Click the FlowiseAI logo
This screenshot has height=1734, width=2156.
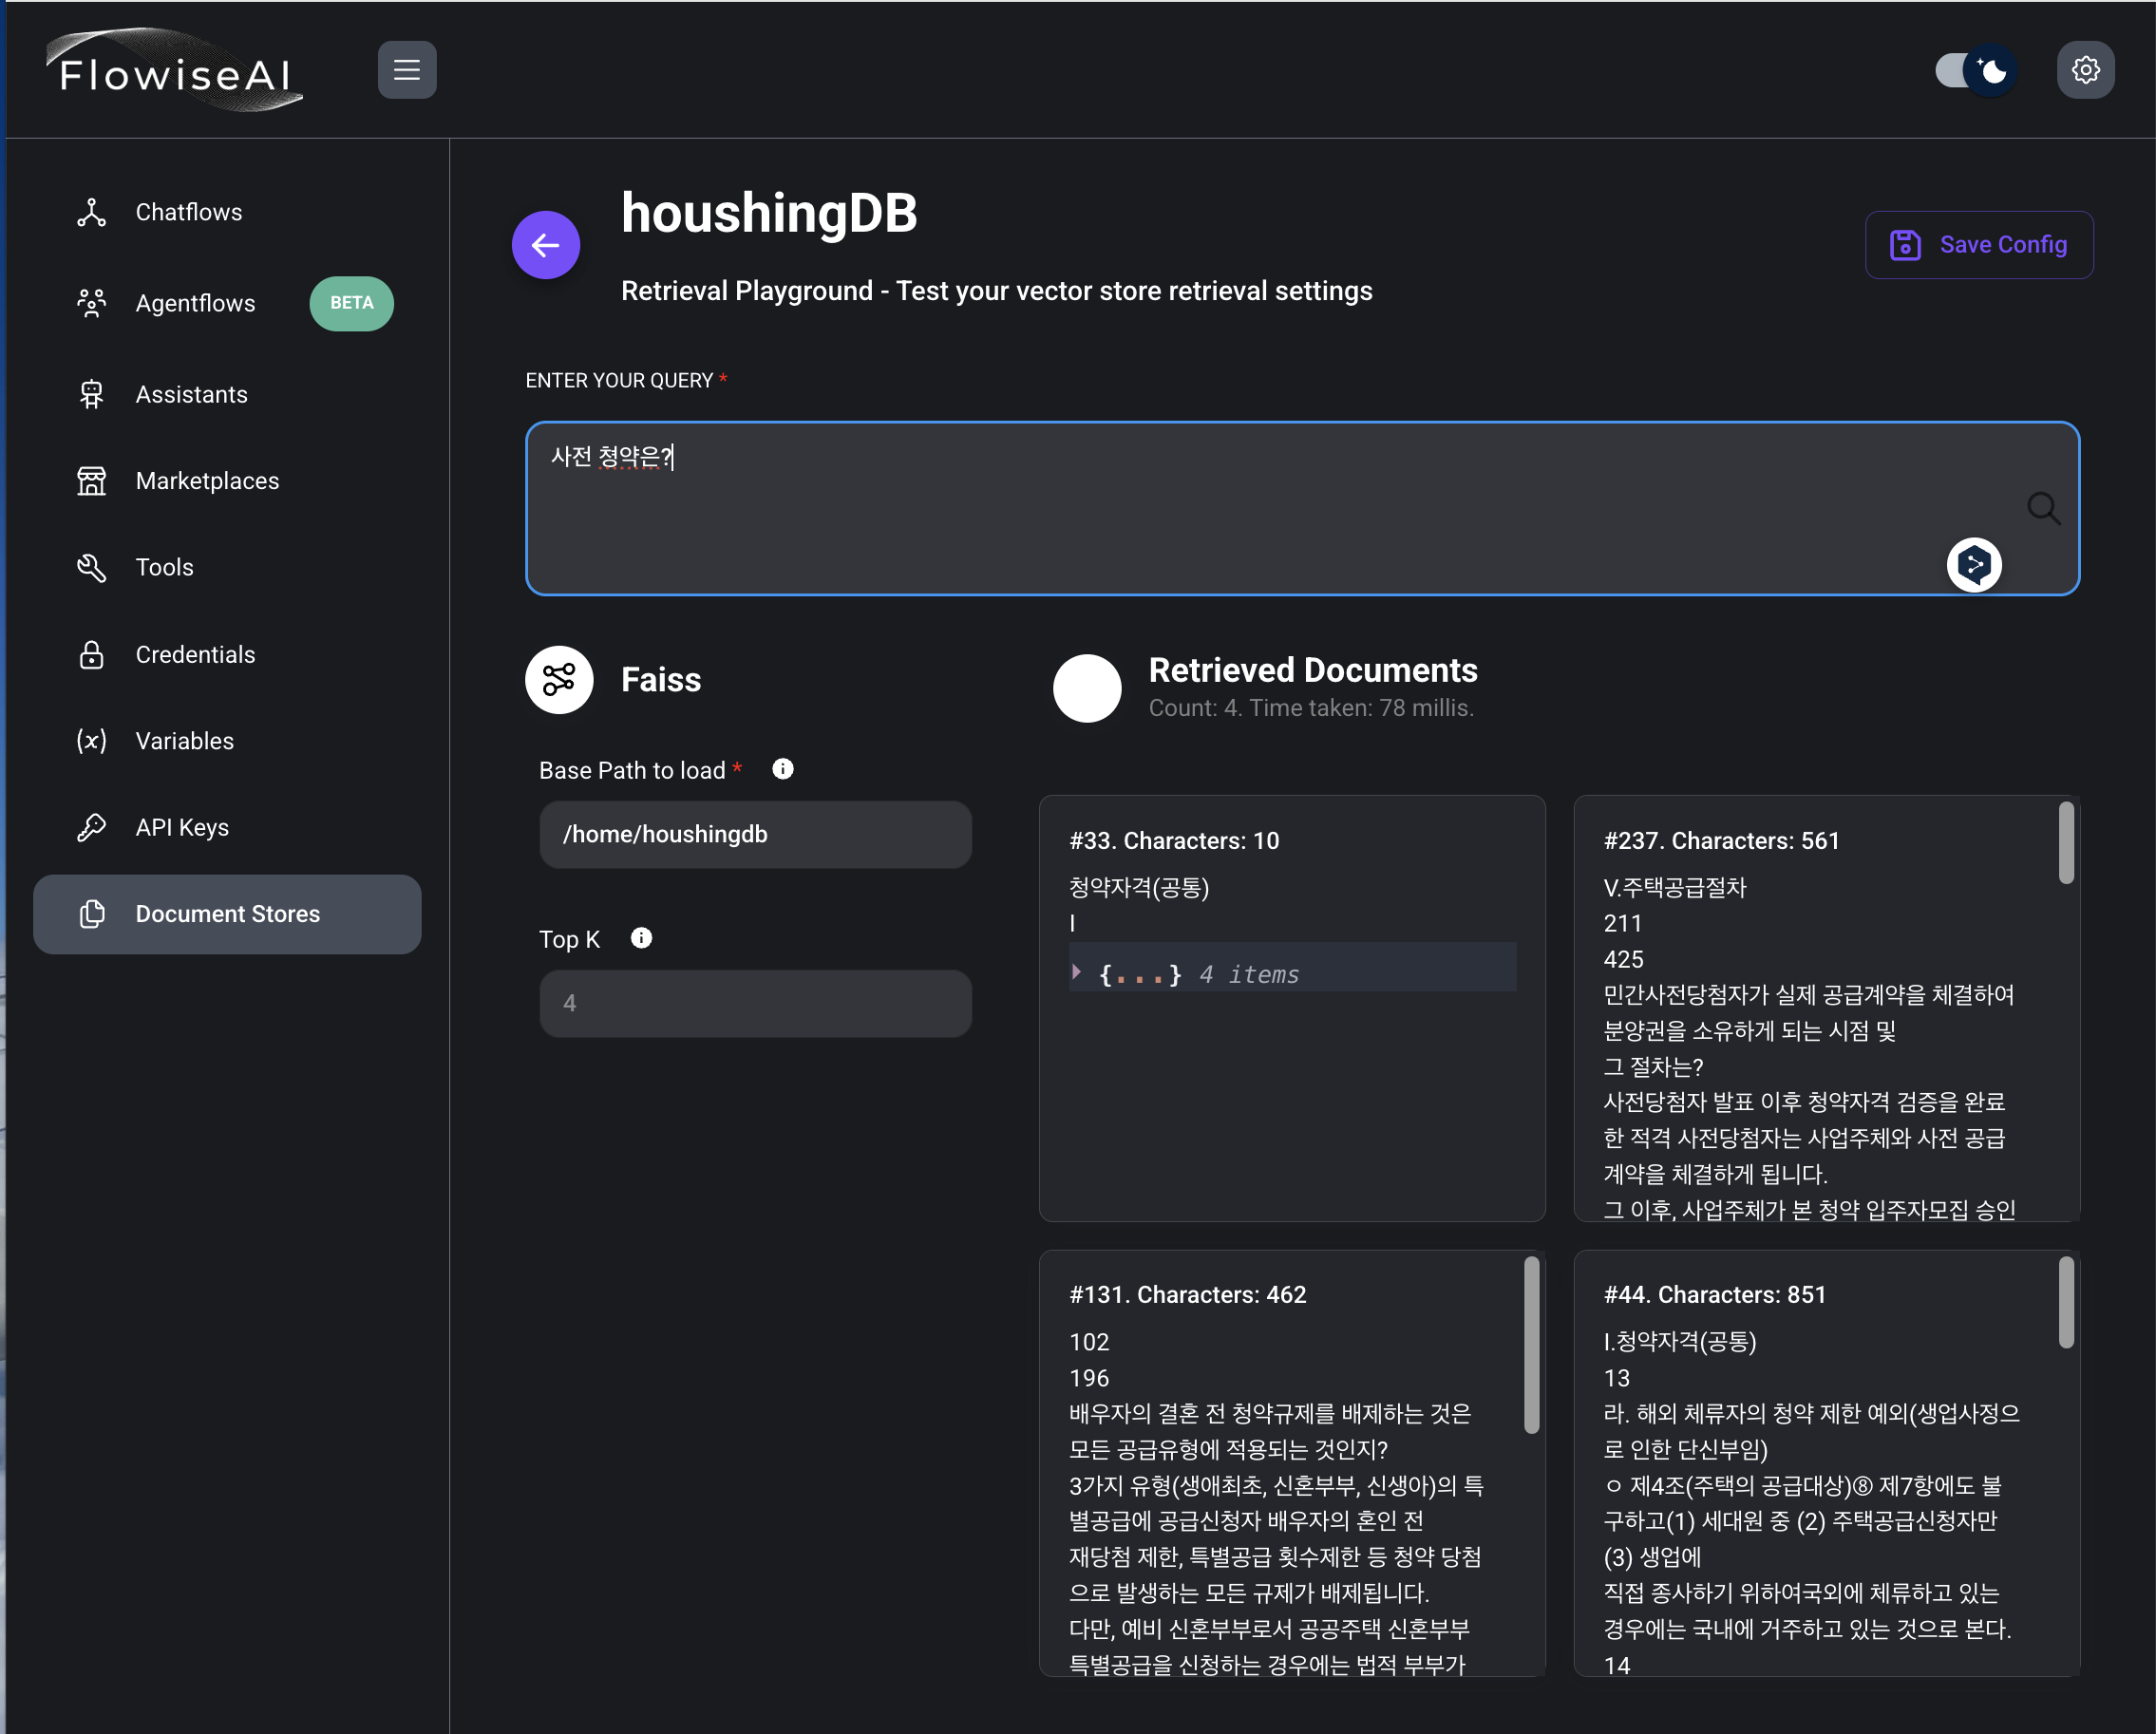(x=174, y=72)
